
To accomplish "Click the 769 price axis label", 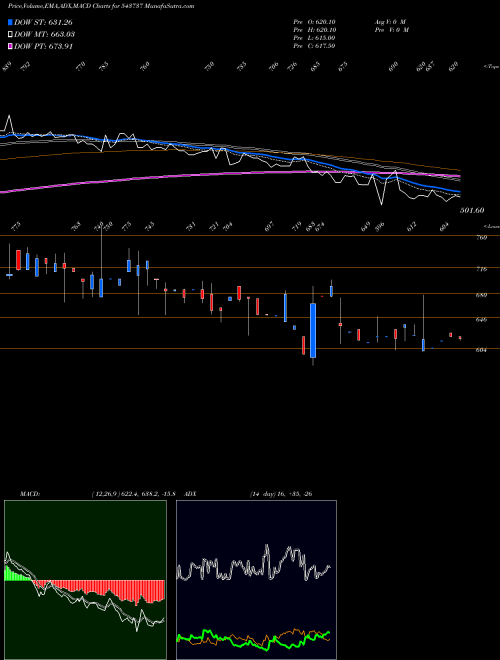I will pos(481,238).
